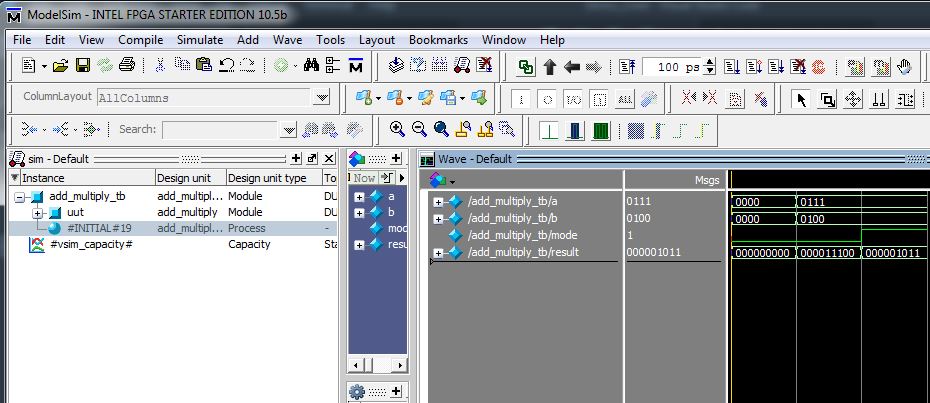Print with the printer toolbar icon

click(127, 65)
